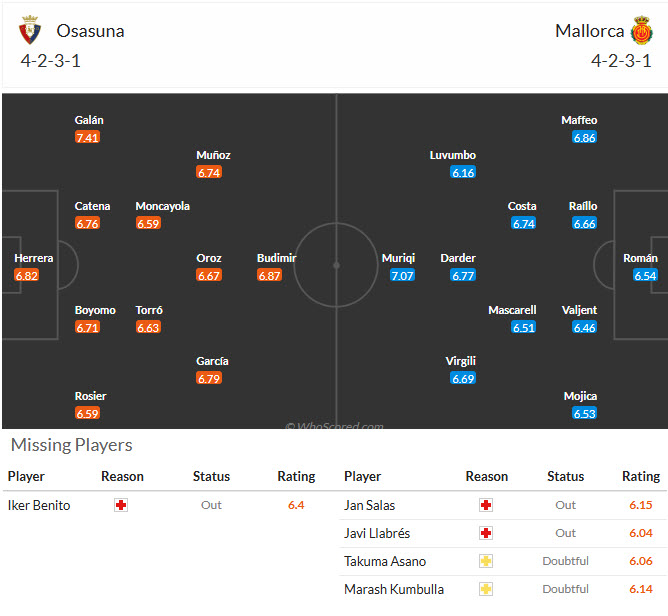Click Takuma Asano's yellow doubtful icon
Viewport: 668px width, 616px height.
pos(486,561)
